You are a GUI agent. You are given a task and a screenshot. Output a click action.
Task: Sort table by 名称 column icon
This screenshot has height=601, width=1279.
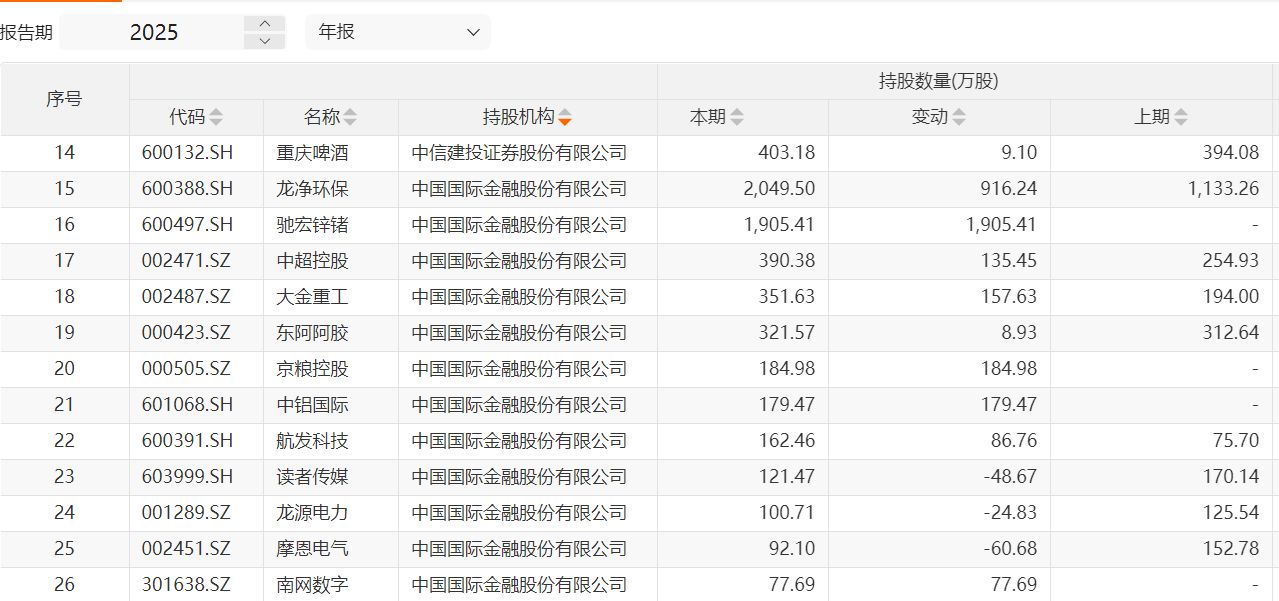[x=350, y=117]
